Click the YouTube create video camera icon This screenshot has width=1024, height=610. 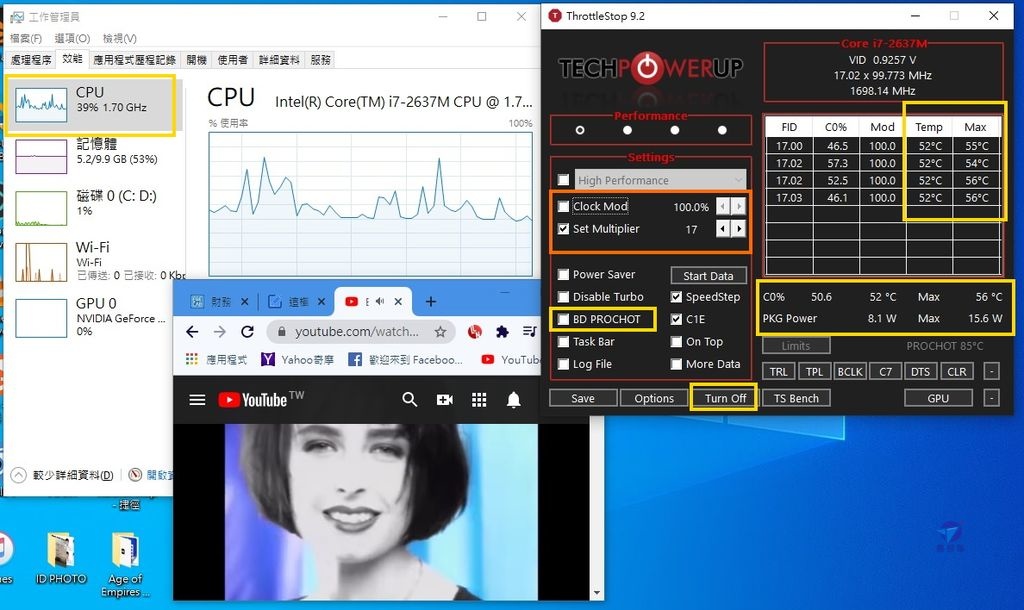click(x=444, y=398)
